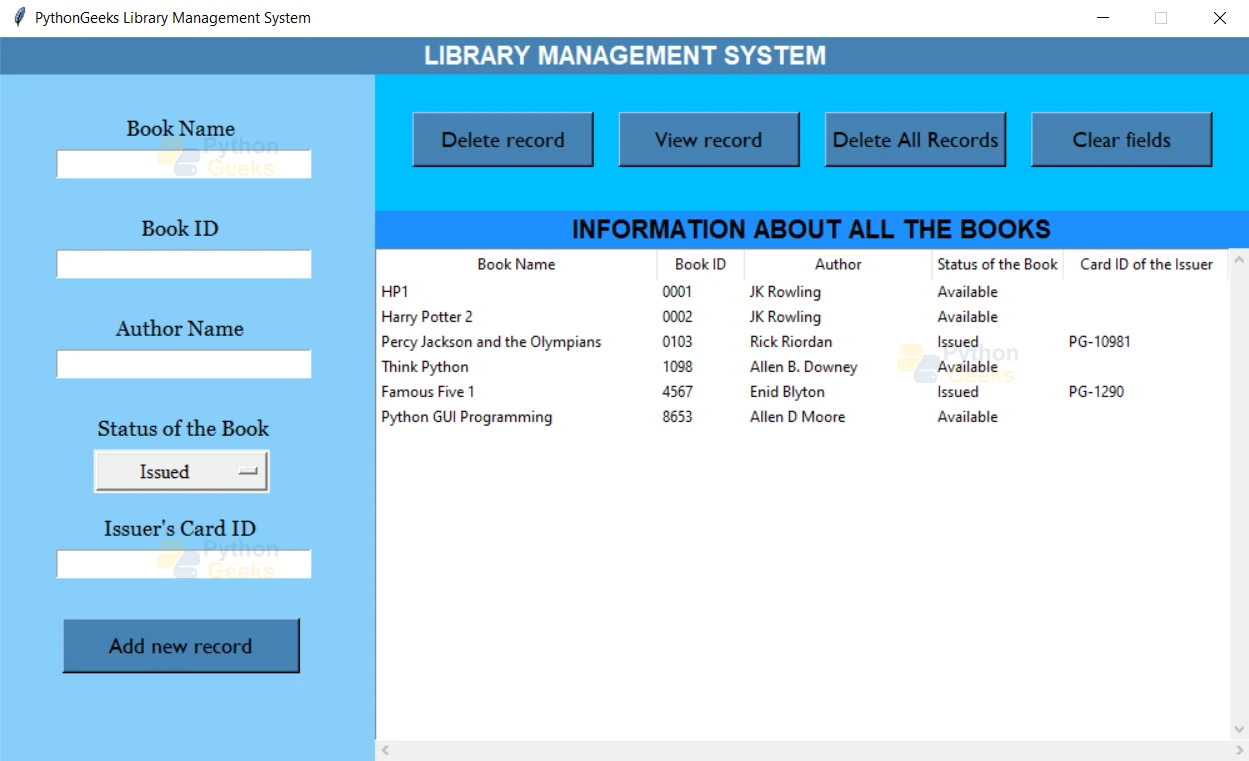
Task: Select Python GUI Programming row
Action: pyautogui.click(x=802, y=417)
